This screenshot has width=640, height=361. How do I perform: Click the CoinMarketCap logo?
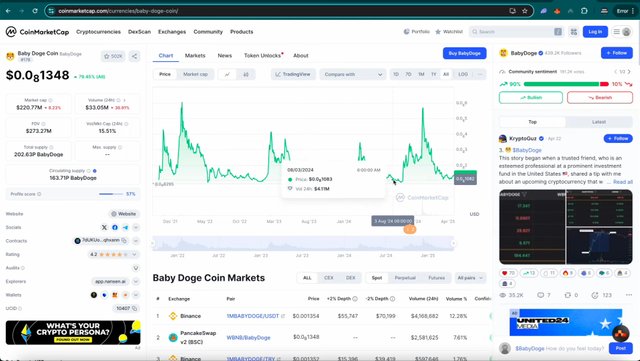37,32
